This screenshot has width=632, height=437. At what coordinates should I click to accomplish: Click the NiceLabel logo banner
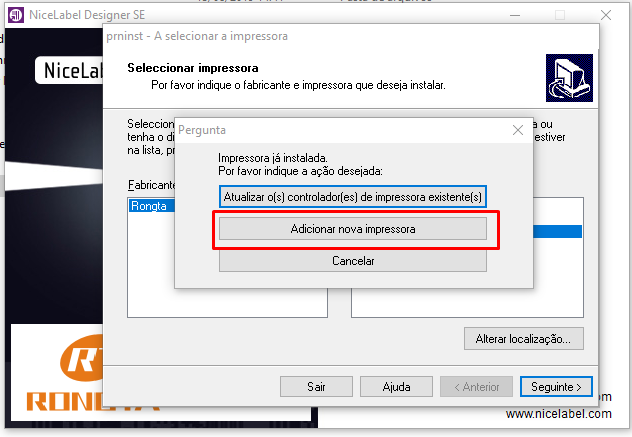[x=69, y=70]
